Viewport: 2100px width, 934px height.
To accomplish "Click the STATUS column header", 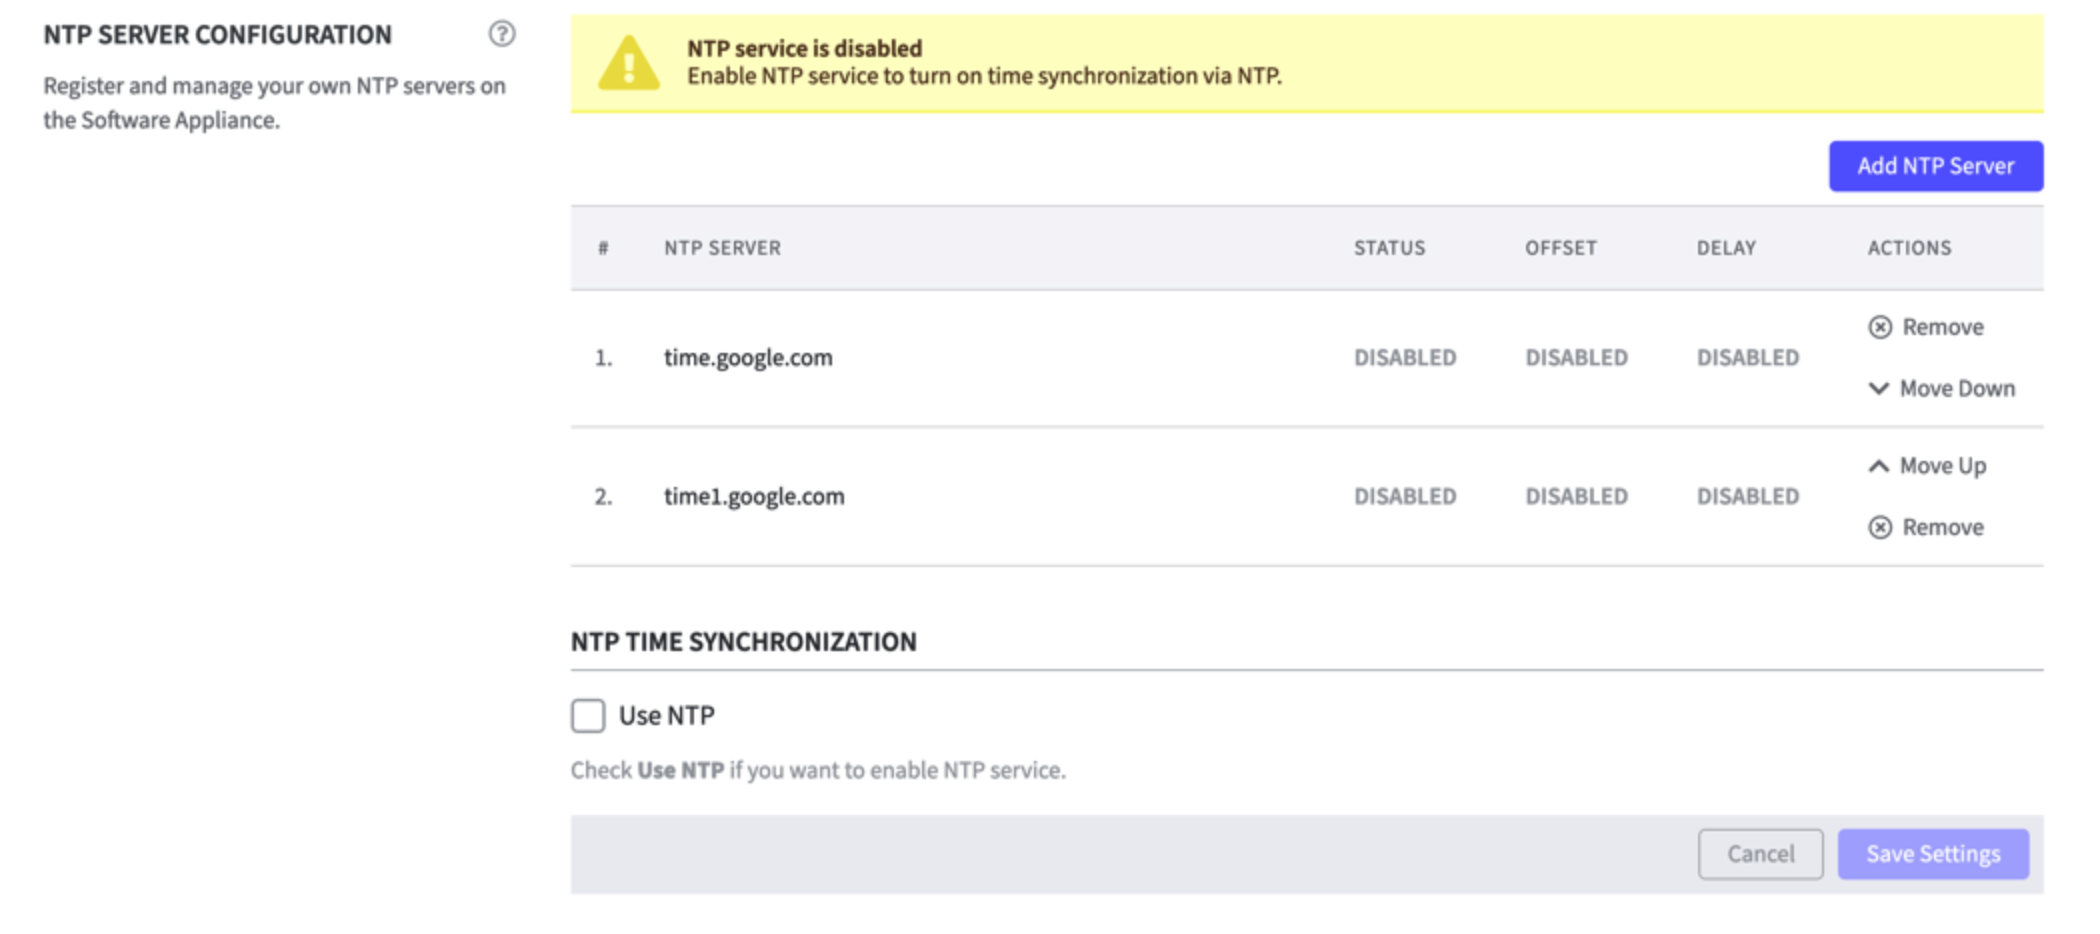I will [1388, 248].
